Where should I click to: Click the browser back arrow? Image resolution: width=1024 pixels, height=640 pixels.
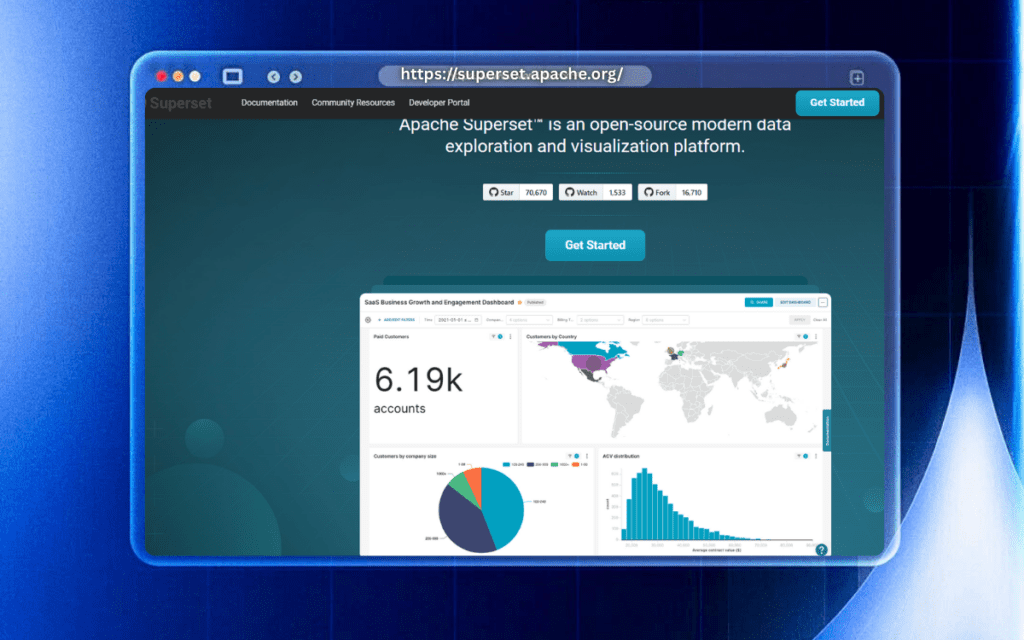[274, 77]
